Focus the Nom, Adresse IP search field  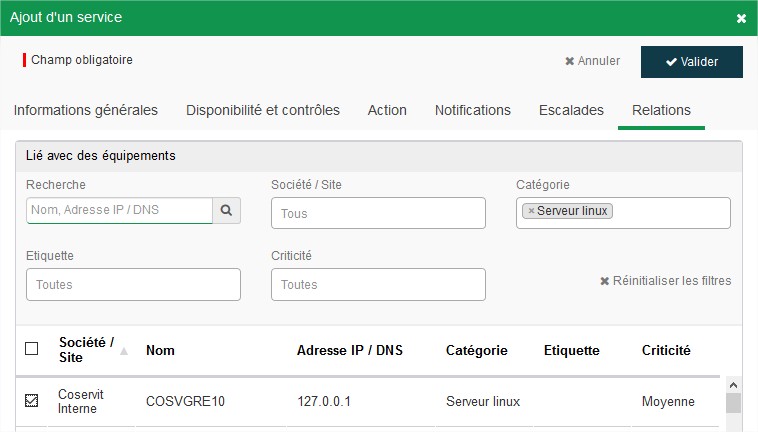[119, 210]
